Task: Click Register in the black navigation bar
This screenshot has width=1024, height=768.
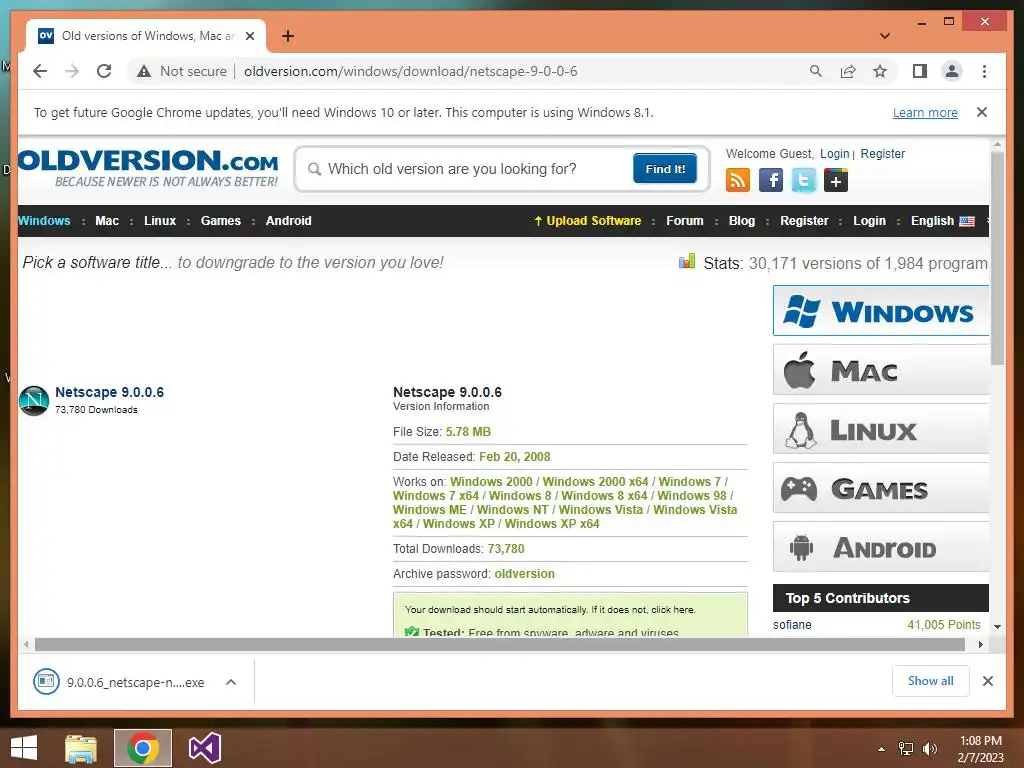Action: coord(804,221)
